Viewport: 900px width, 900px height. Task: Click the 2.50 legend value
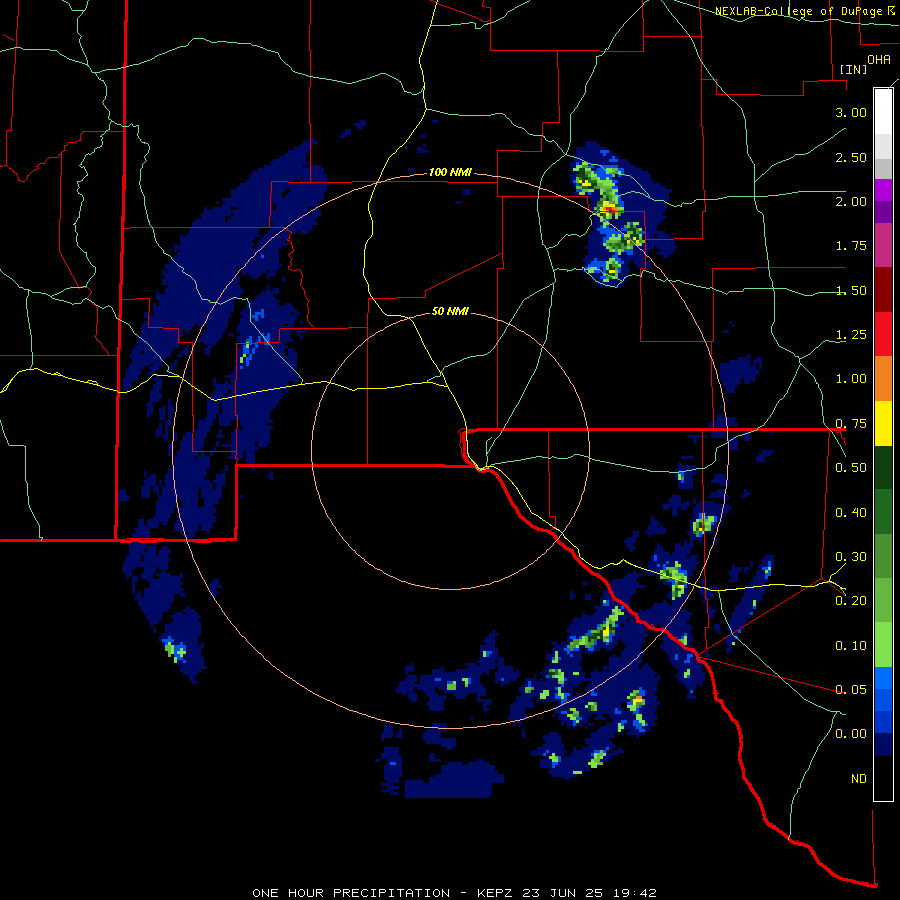[x=851, y=157]
